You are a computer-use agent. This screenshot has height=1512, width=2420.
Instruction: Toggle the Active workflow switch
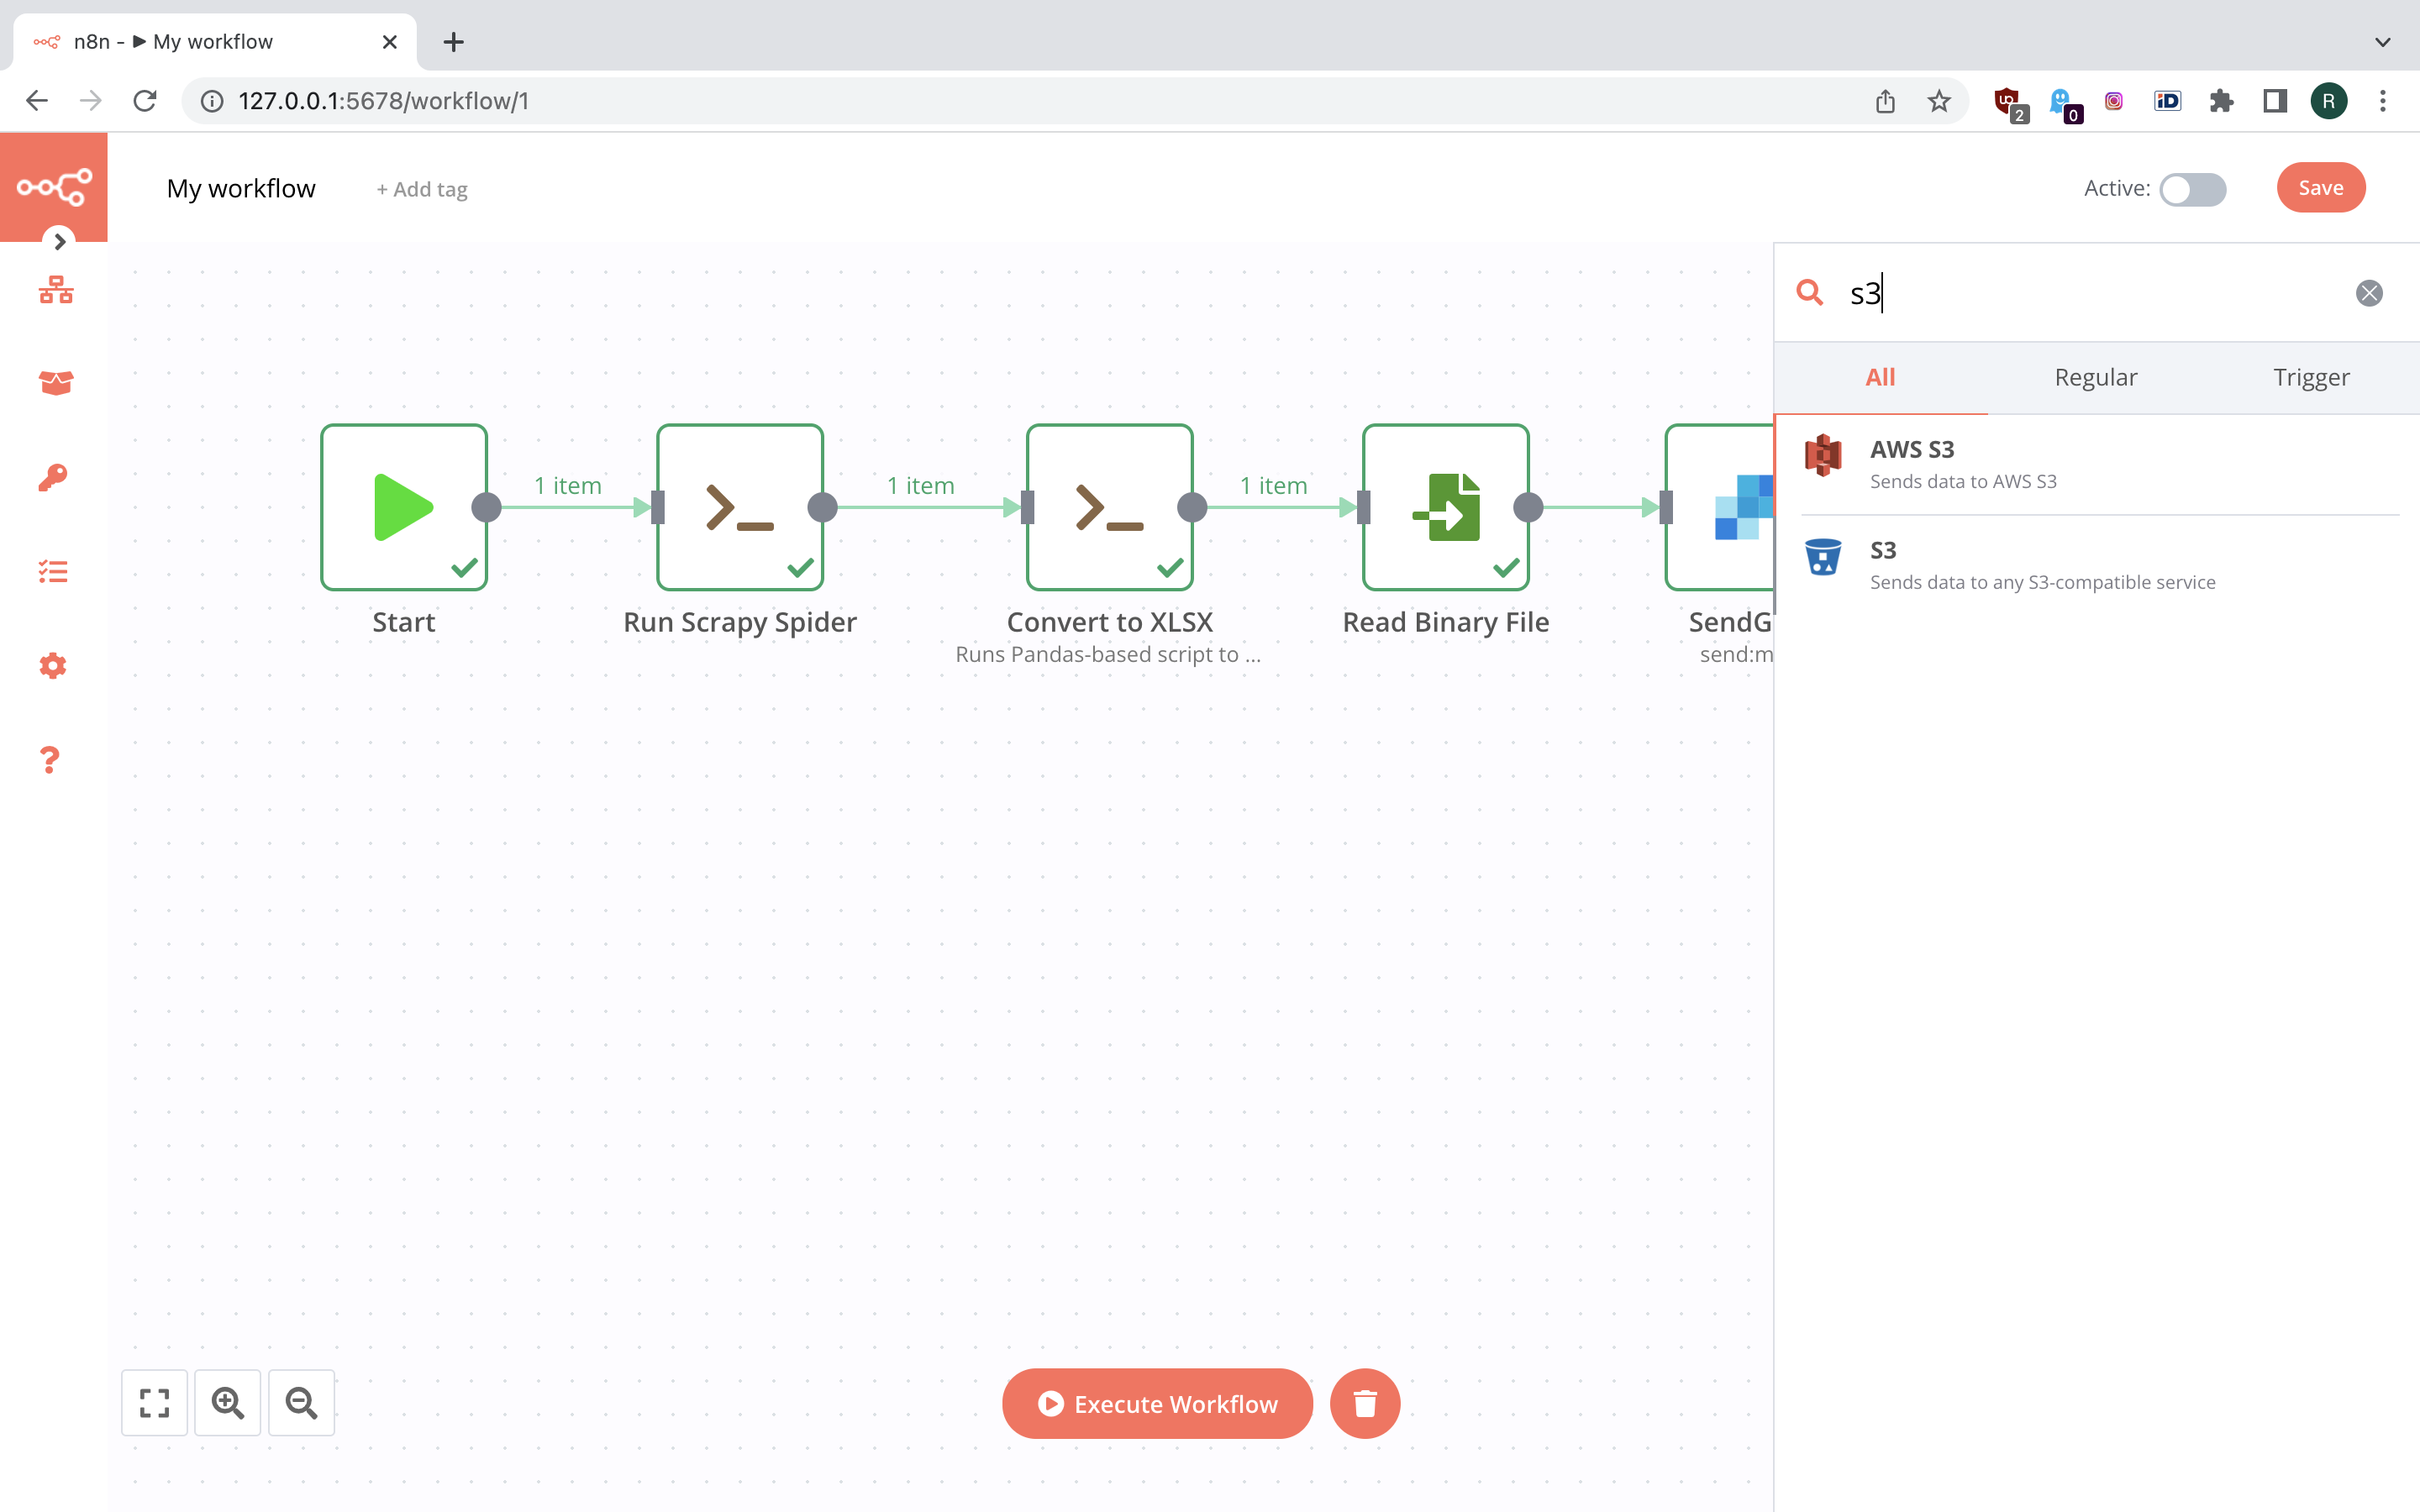coord(2192,189)
